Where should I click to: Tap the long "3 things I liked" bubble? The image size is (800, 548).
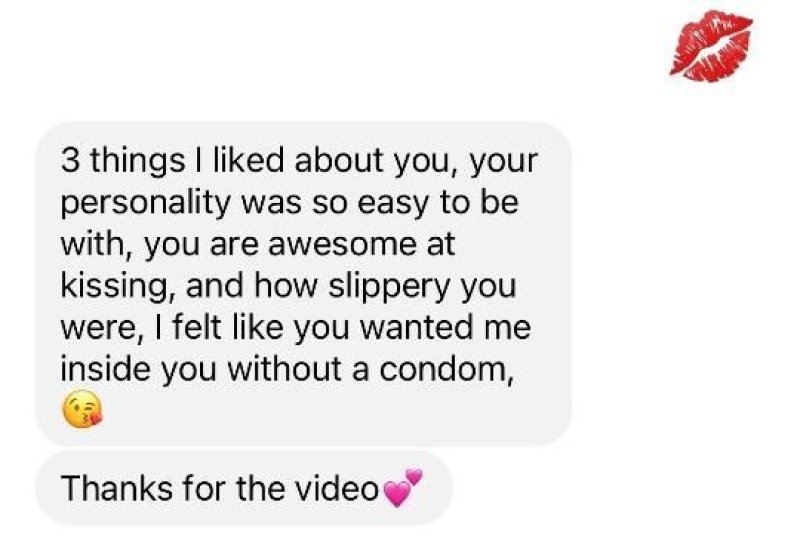[304, 284]
